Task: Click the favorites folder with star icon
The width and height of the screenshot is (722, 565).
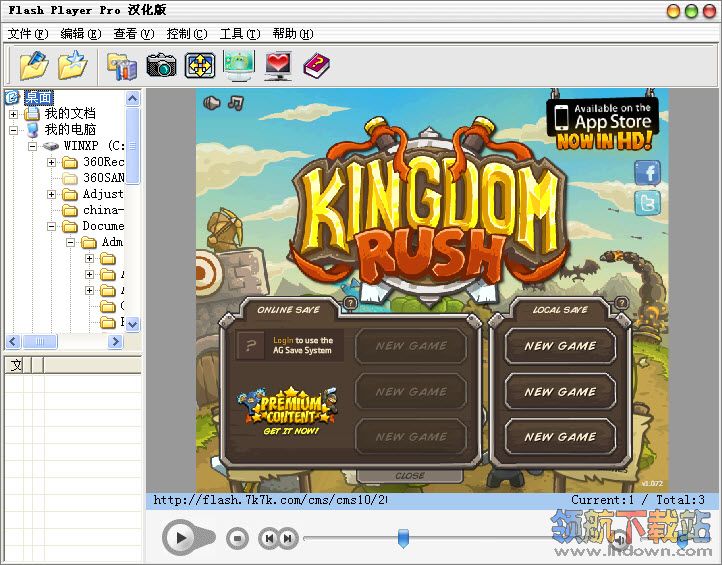Action: pyautogui.click(x=73, y=65)
